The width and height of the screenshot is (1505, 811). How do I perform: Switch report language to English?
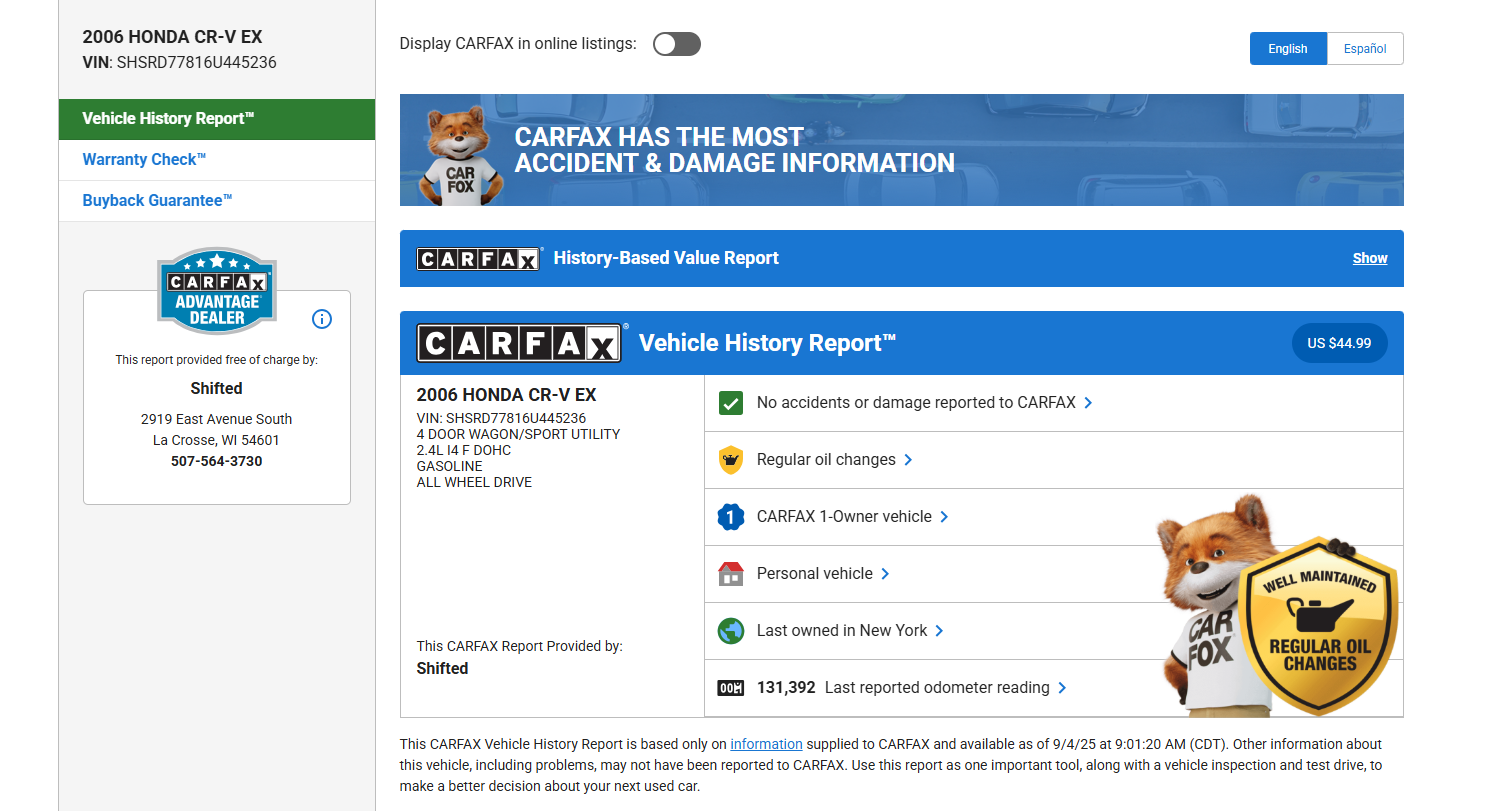(x=1288, y=49)
